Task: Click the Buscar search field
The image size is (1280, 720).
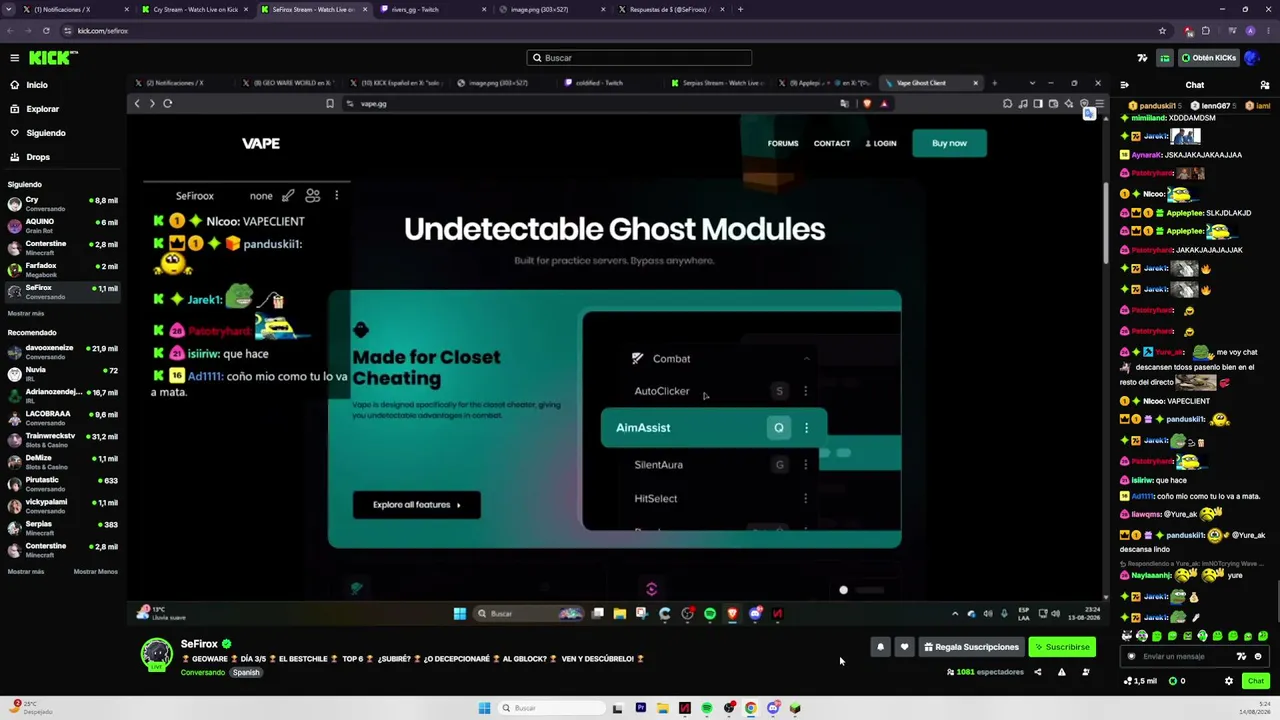Action: click(639, 58)
